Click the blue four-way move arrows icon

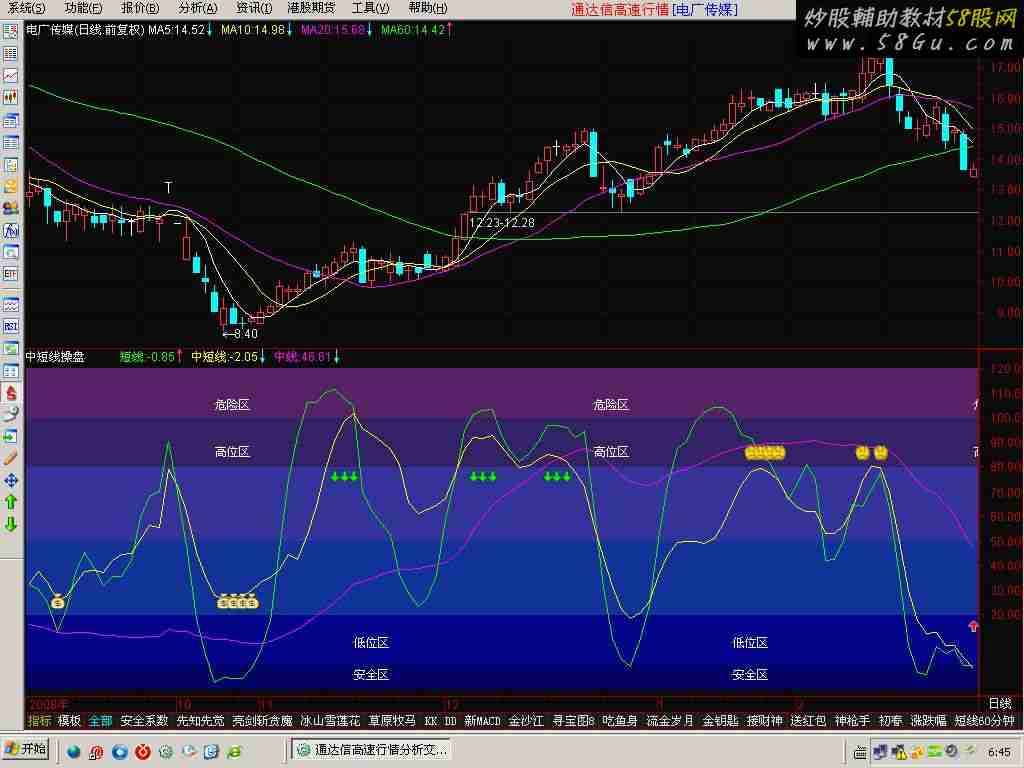[10, 480]
